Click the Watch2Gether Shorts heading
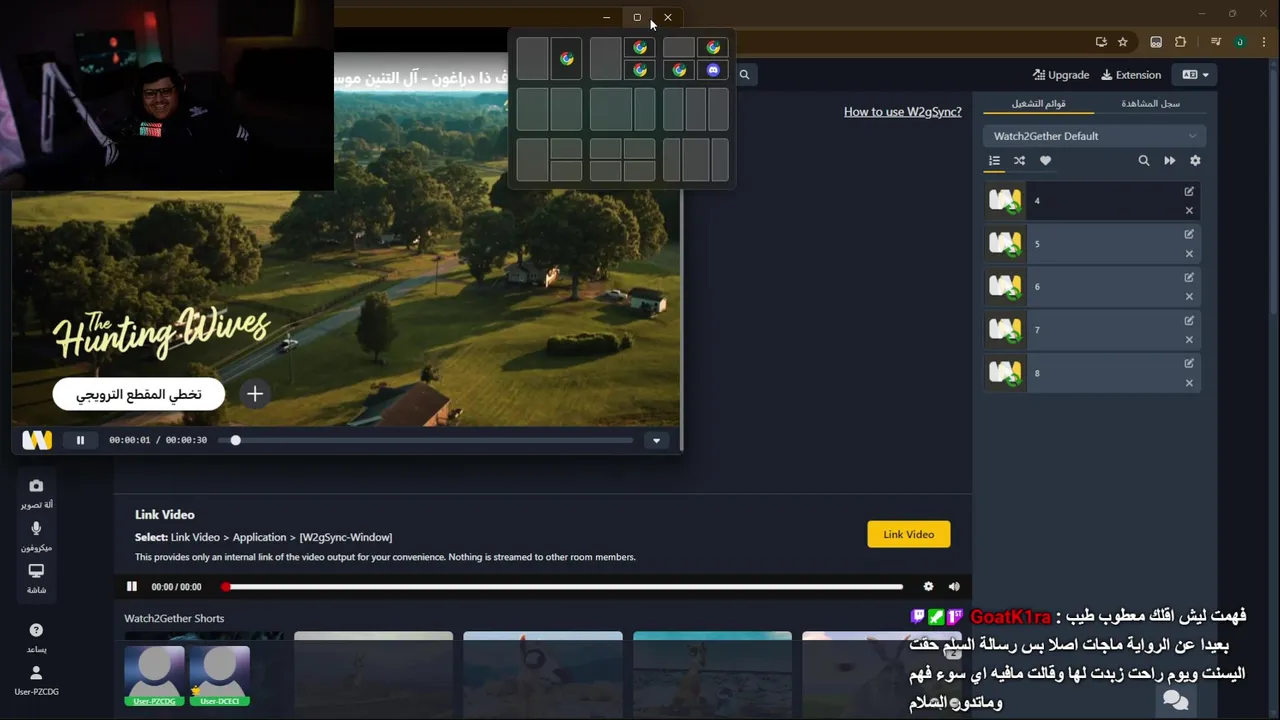Viewport: 1280px width, 720px height. tap(174, 618)
